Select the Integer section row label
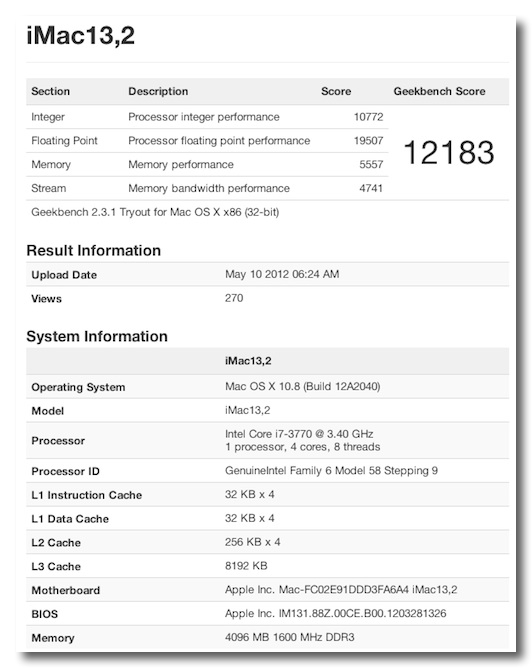The image size is (532, 668). pos(48,117)
